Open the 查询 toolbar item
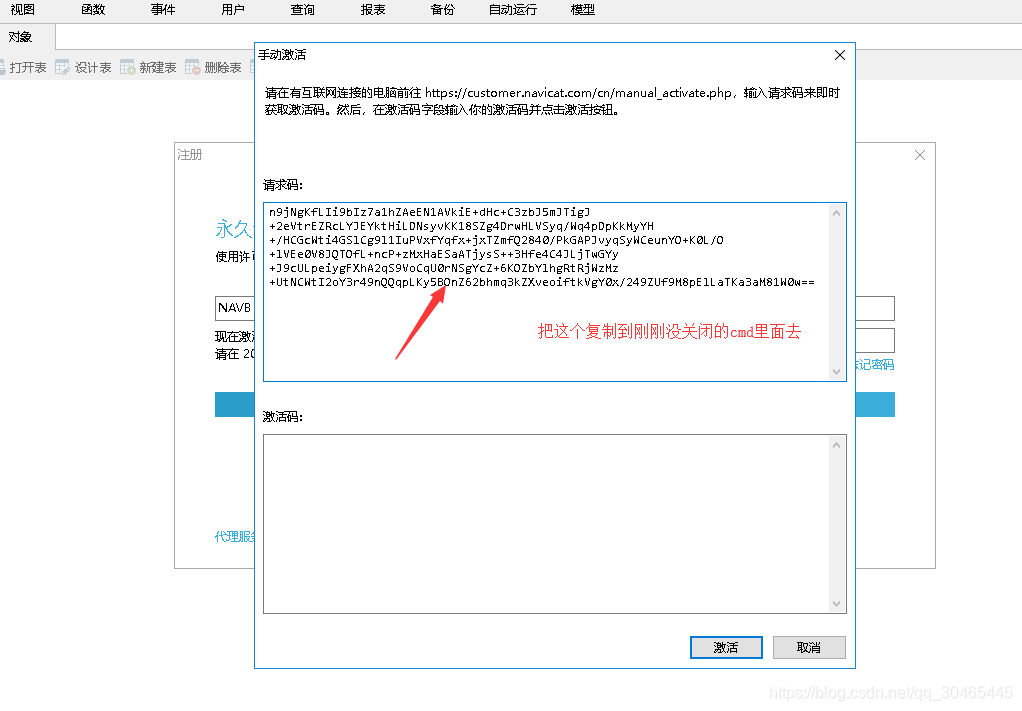 pos(302,10)
